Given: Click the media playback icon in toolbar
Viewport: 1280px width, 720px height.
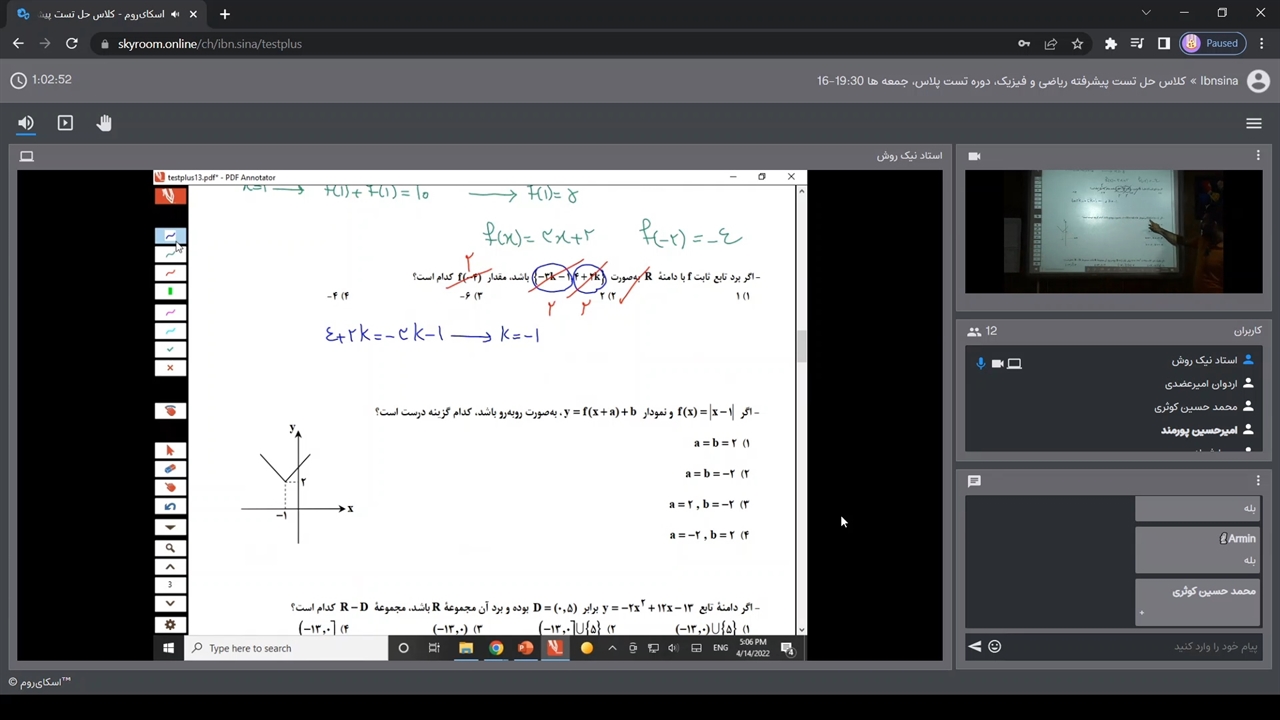Looking at the screenshot, I should (65, 123).
